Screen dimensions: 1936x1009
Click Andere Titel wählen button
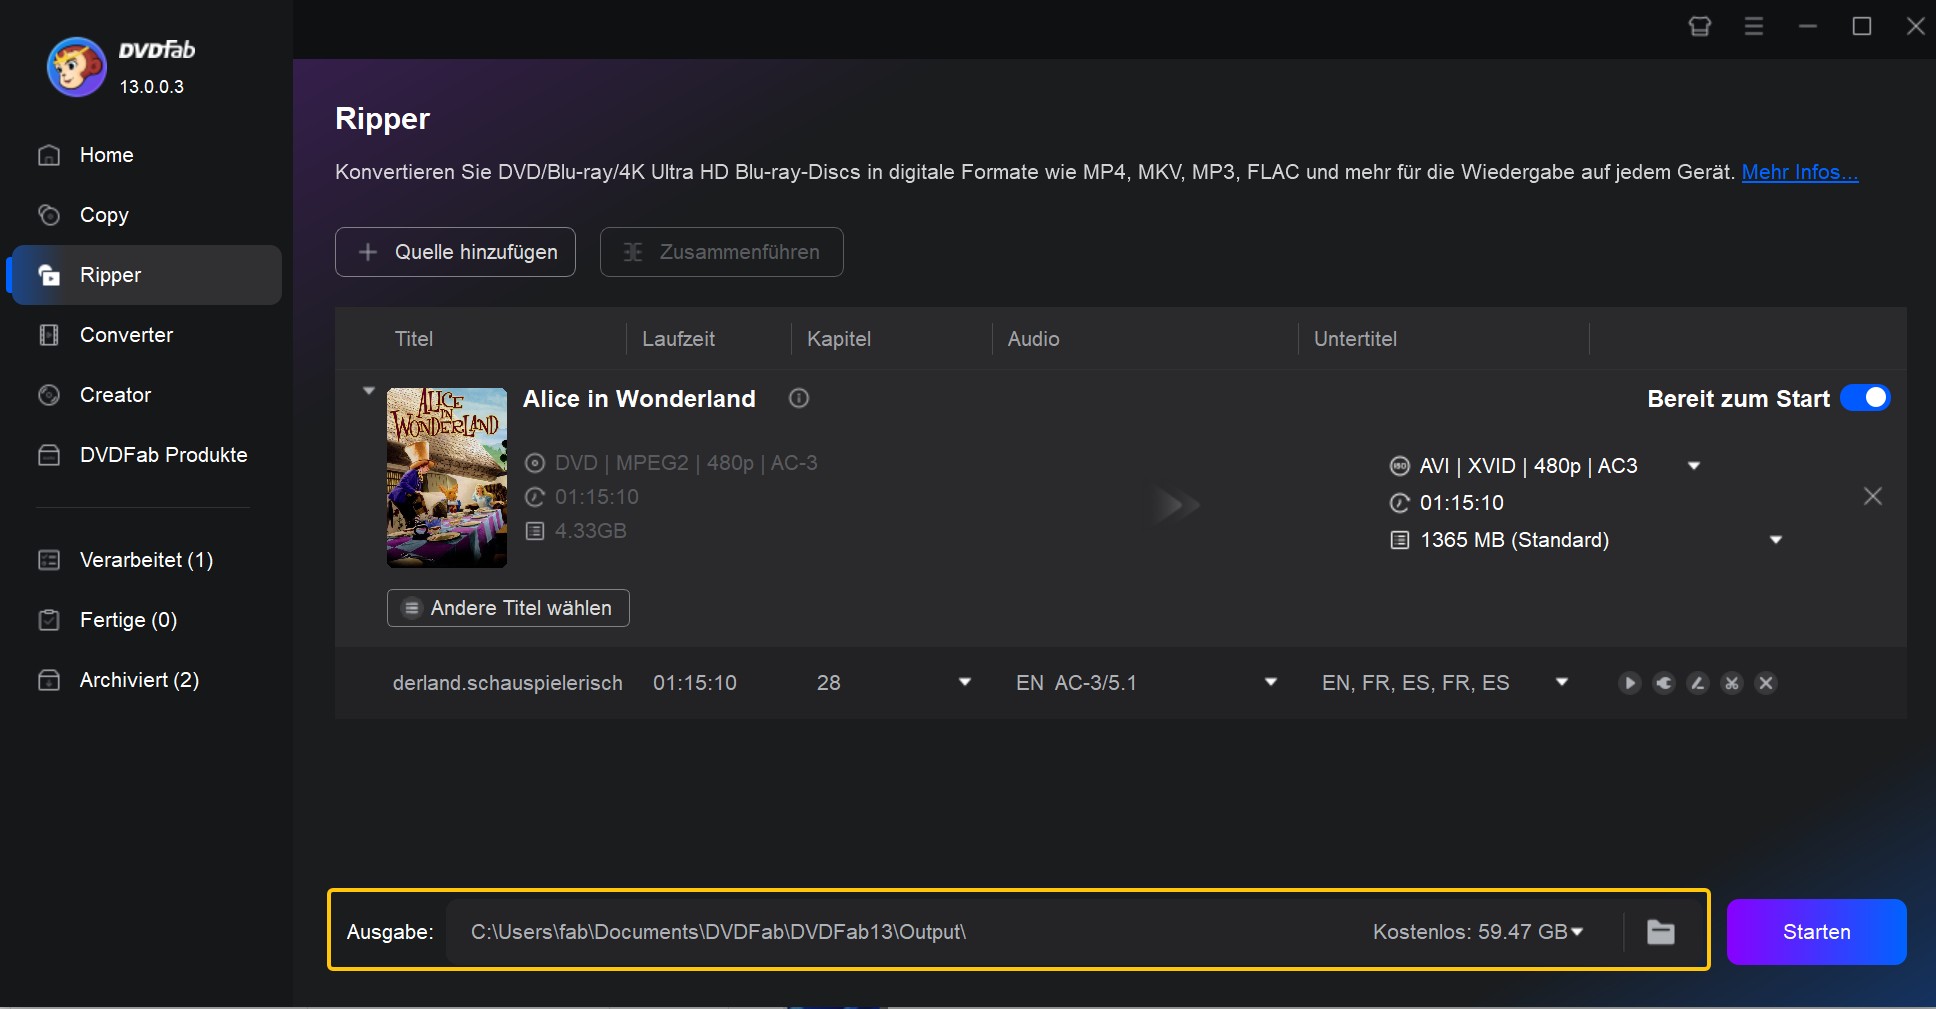click(x=508, y=608)
